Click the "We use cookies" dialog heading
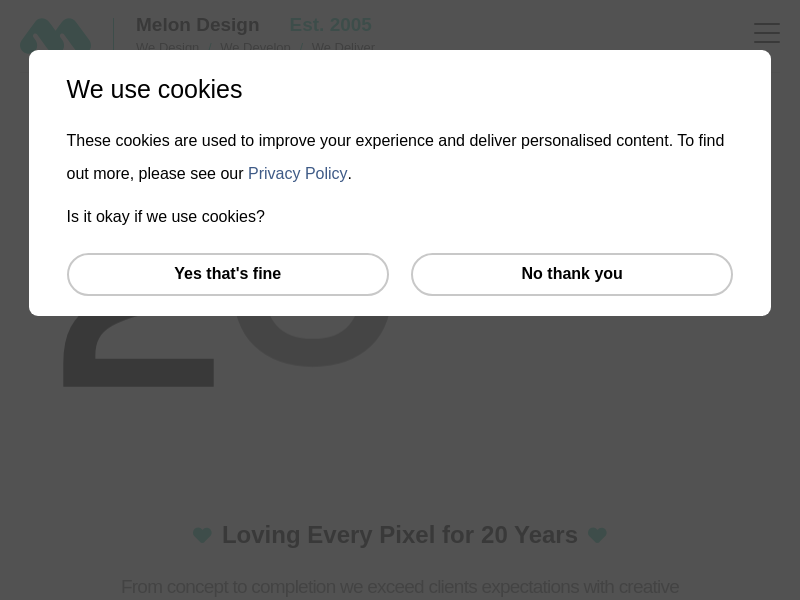Viewport: 800px width, 600px height. 154,90
